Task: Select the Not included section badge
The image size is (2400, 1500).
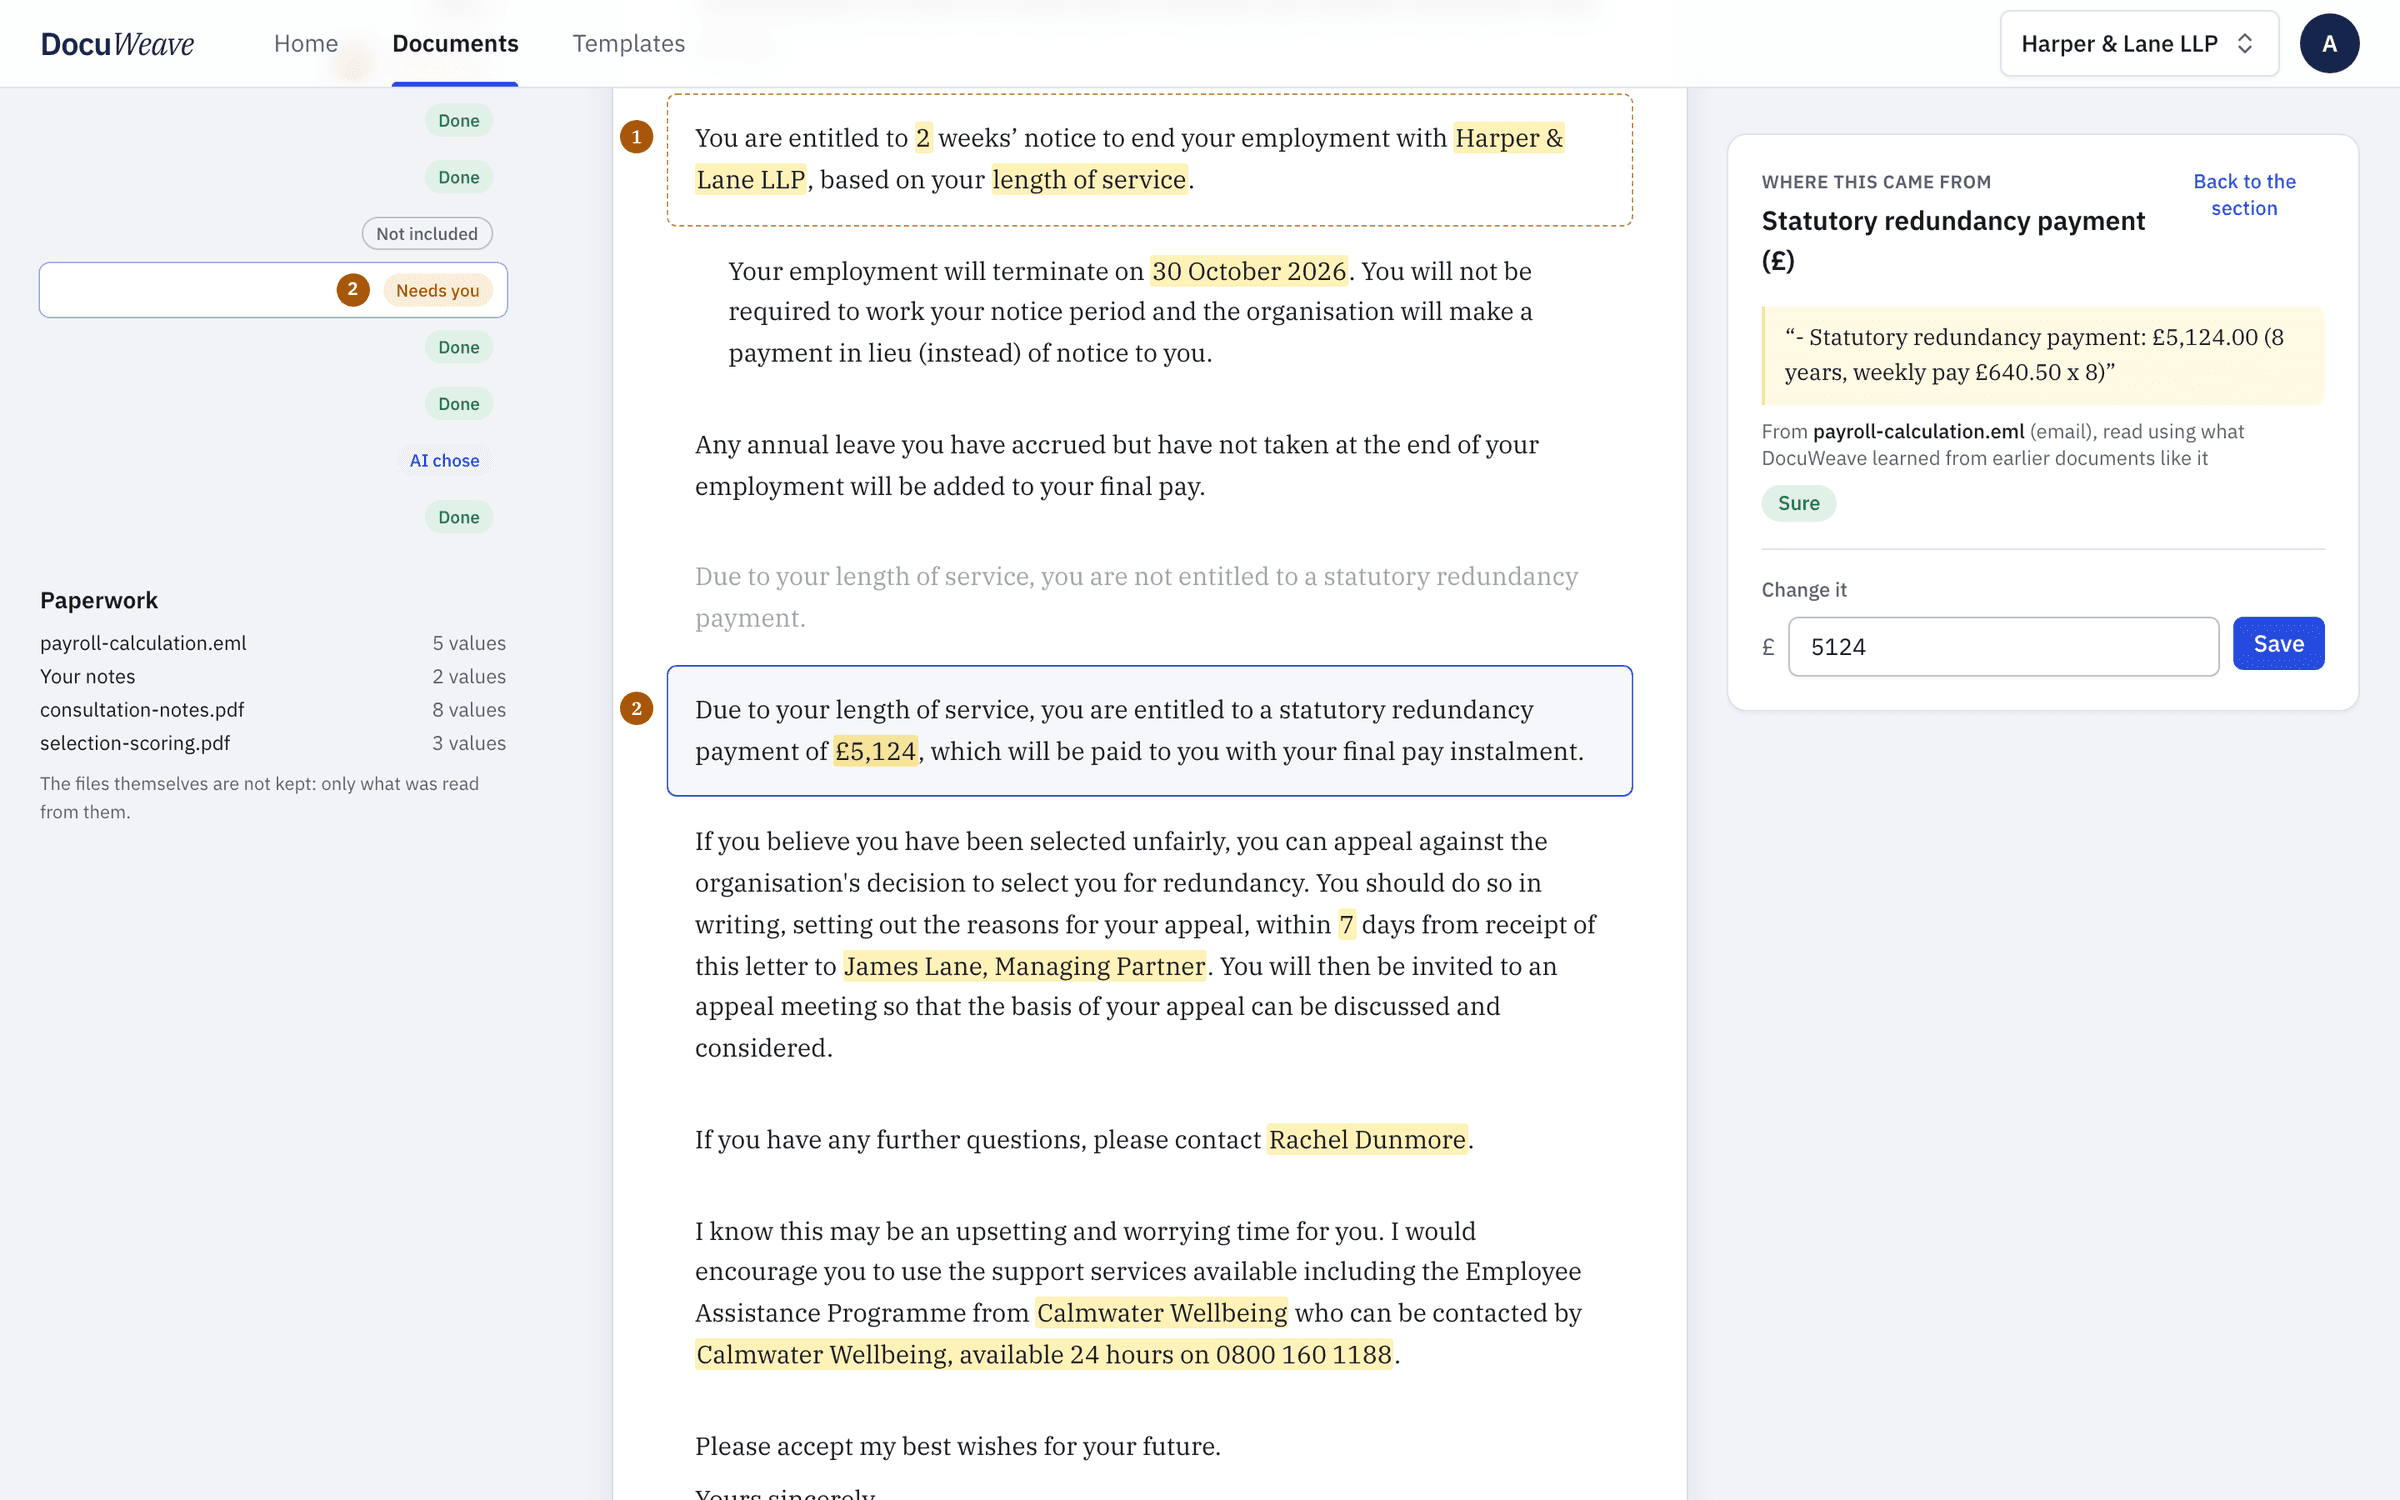Action: pyautogui.click(x=427, y=233)
